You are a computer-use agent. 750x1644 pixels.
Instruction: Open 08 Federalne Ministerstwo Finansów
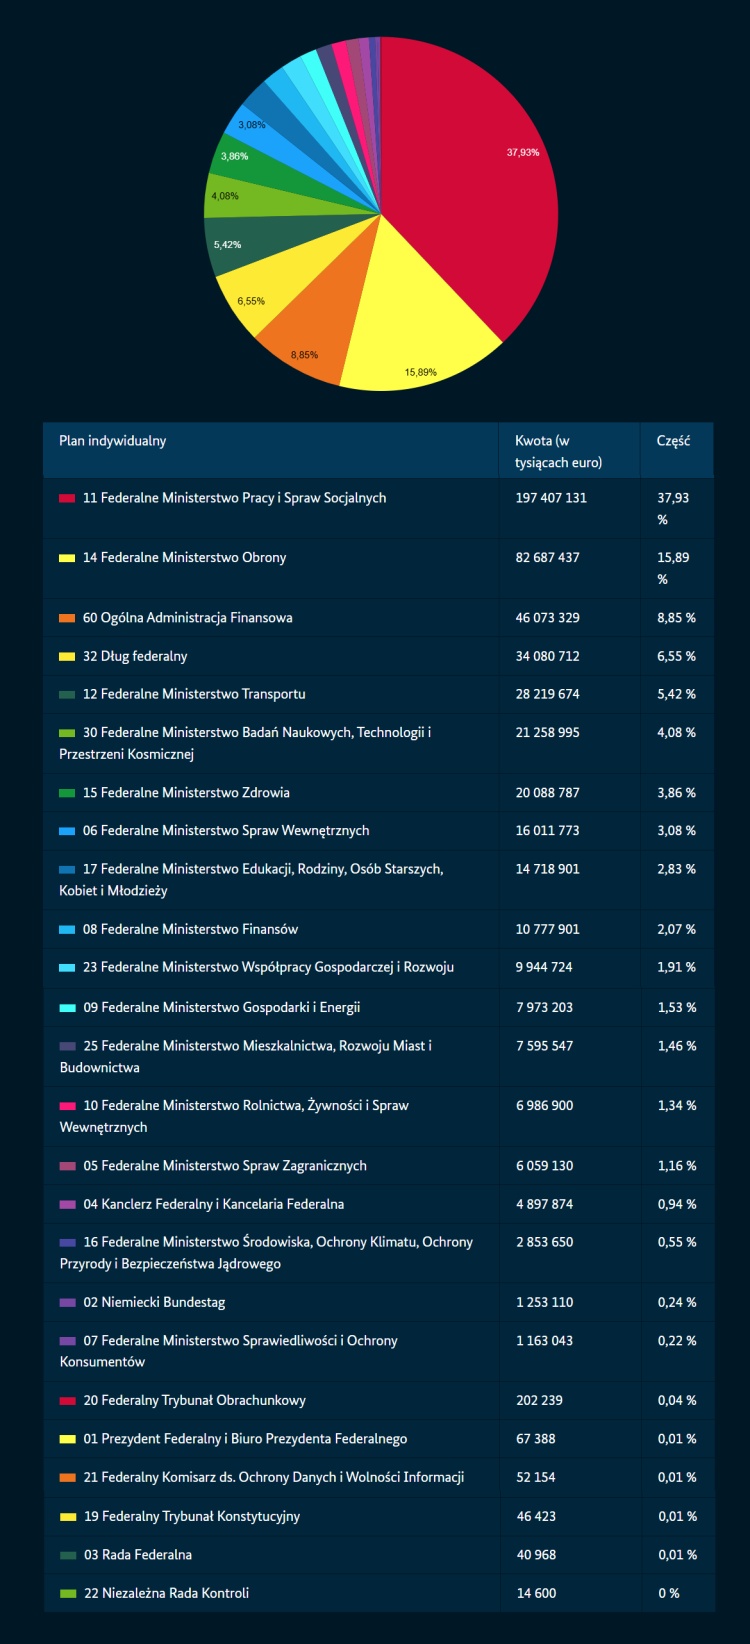190,929
